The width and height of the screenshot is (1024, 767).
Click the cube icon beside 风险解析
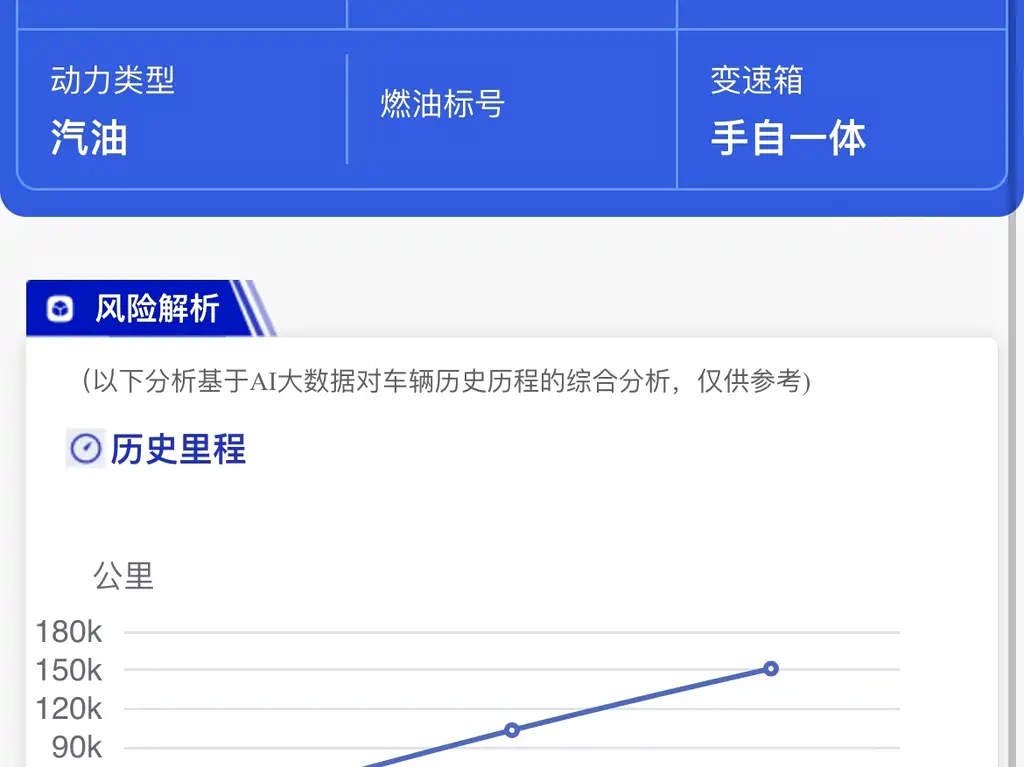61,309
